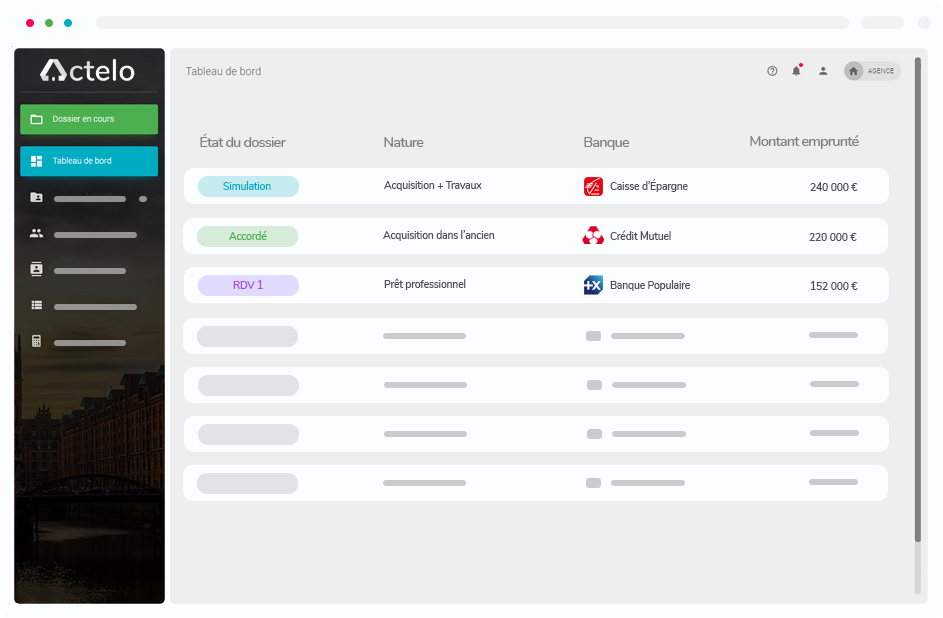Click the 240 000 € amount
The height and width of the screenshot is (618, 943).
pyautogui.click(x=834, y=187)
